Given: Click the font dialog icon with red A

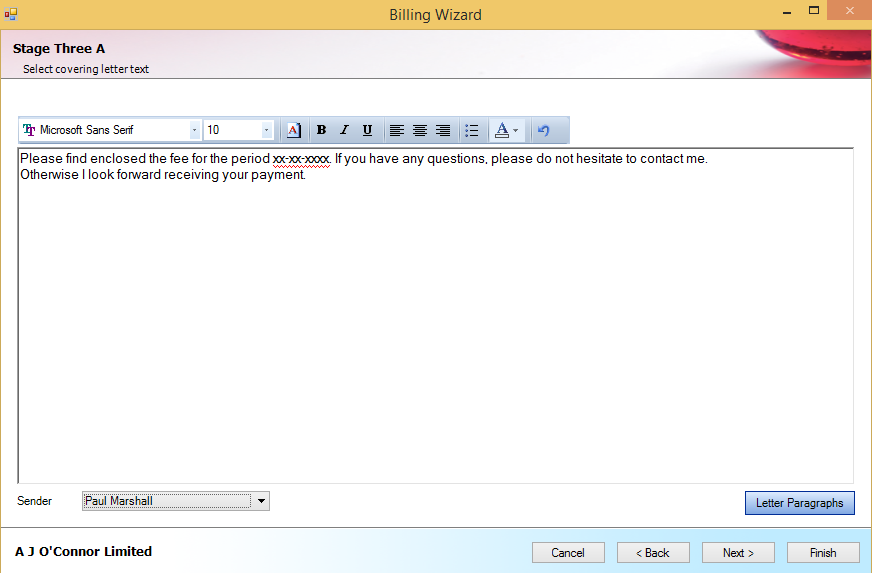Looking at the screenshot, I should (294, 130).
